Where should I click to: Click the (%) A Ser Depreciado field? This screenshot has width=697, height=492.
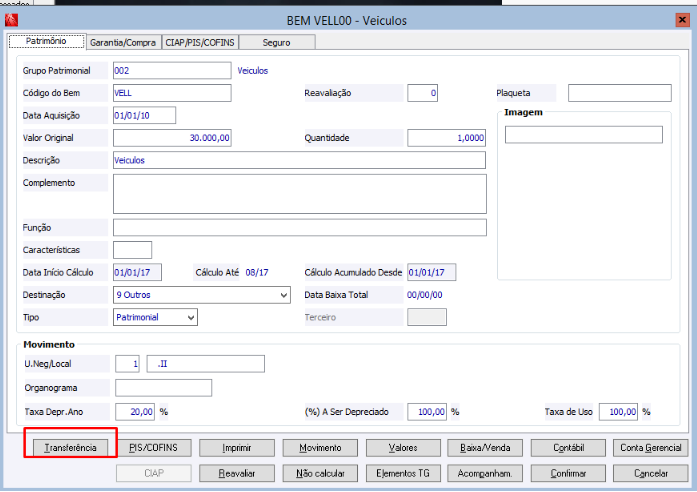427,412
